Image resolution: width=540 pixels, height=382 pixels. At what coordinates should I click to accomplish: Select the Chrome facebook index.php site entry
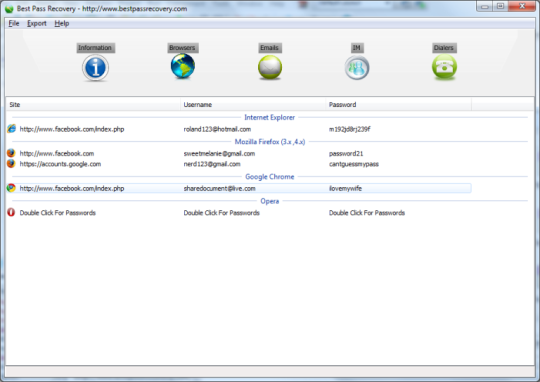coord(72,188)
